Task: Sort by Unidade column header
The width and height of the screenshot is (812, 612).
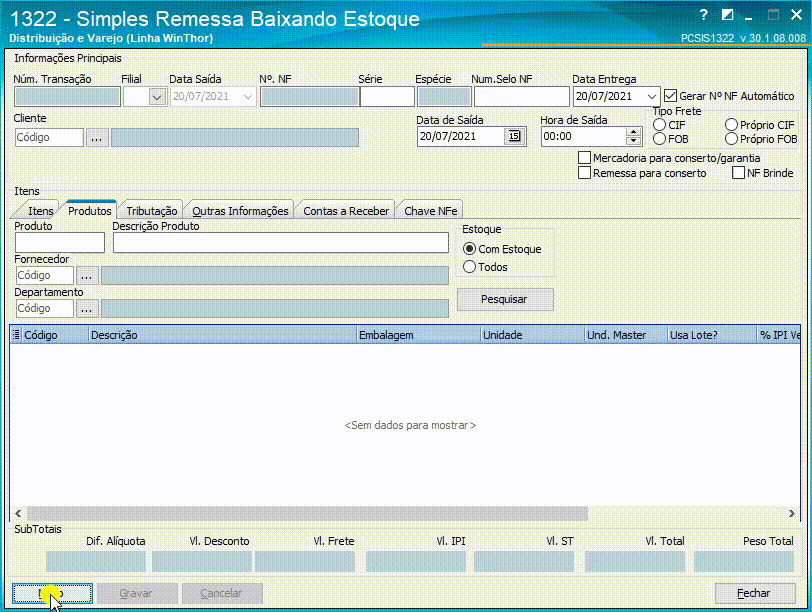Action: click(x=532, y=335)
